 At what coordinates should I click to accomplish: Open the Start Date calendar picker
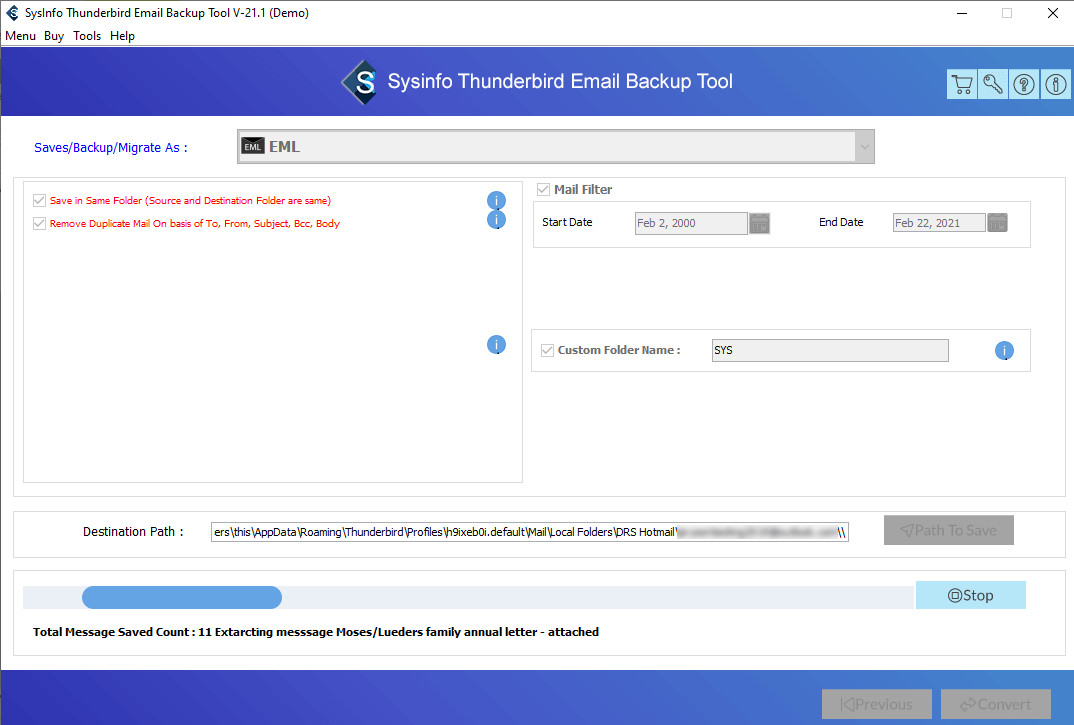(759, 223)
